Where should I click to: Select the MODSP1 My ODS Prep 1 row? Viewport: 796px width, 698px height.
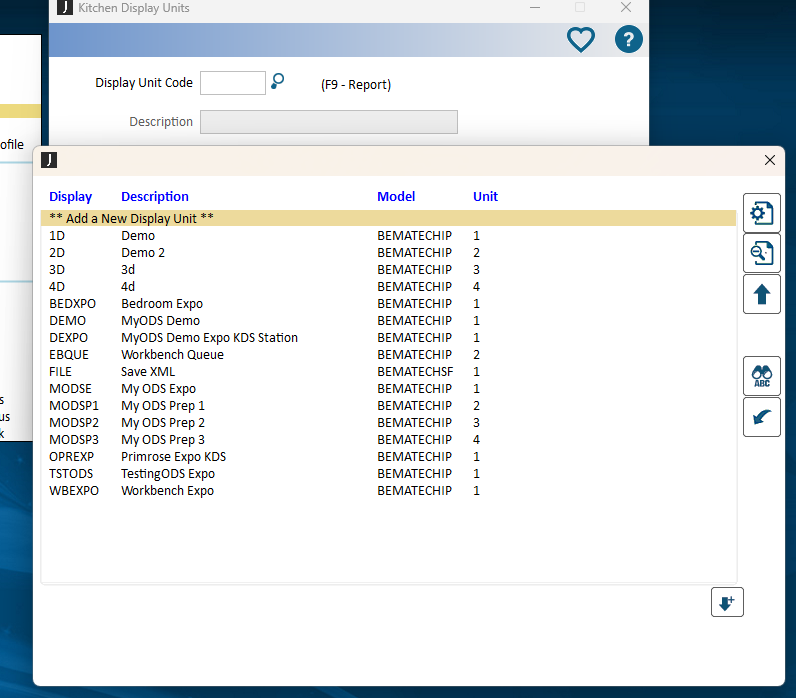(388, 406)
